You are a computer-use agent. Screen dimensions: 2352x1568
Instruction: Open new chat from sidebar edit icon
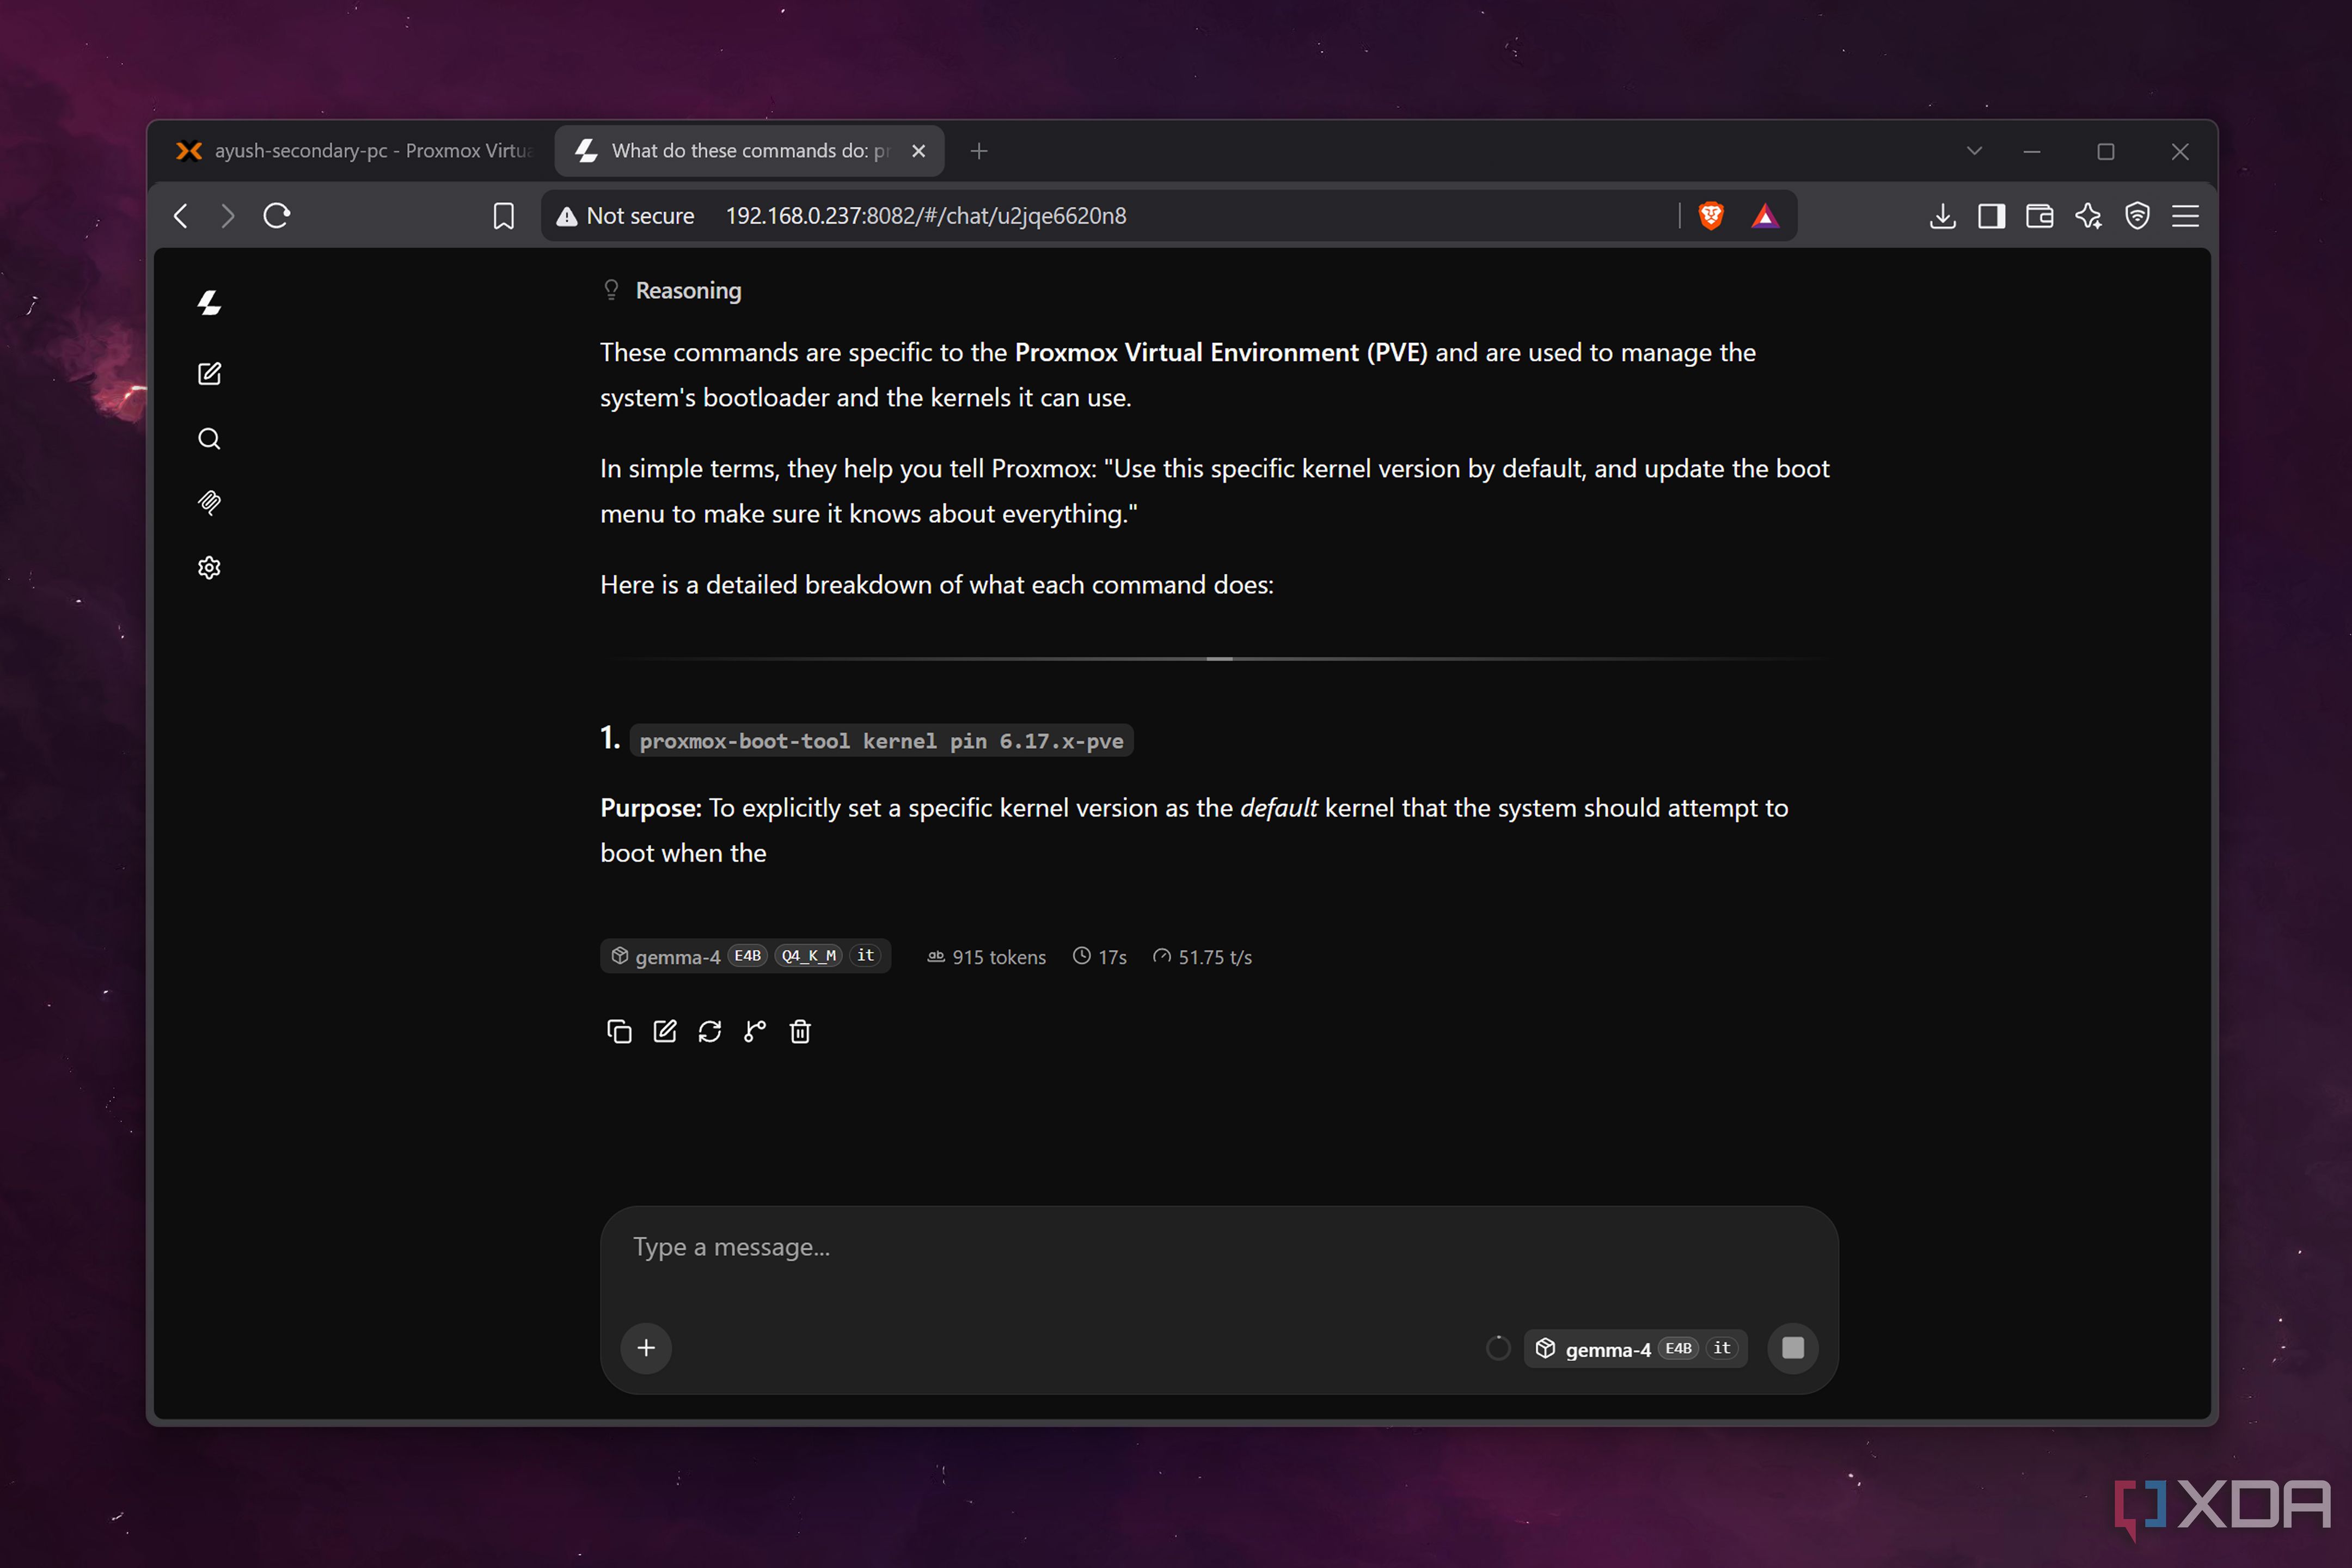209,374
